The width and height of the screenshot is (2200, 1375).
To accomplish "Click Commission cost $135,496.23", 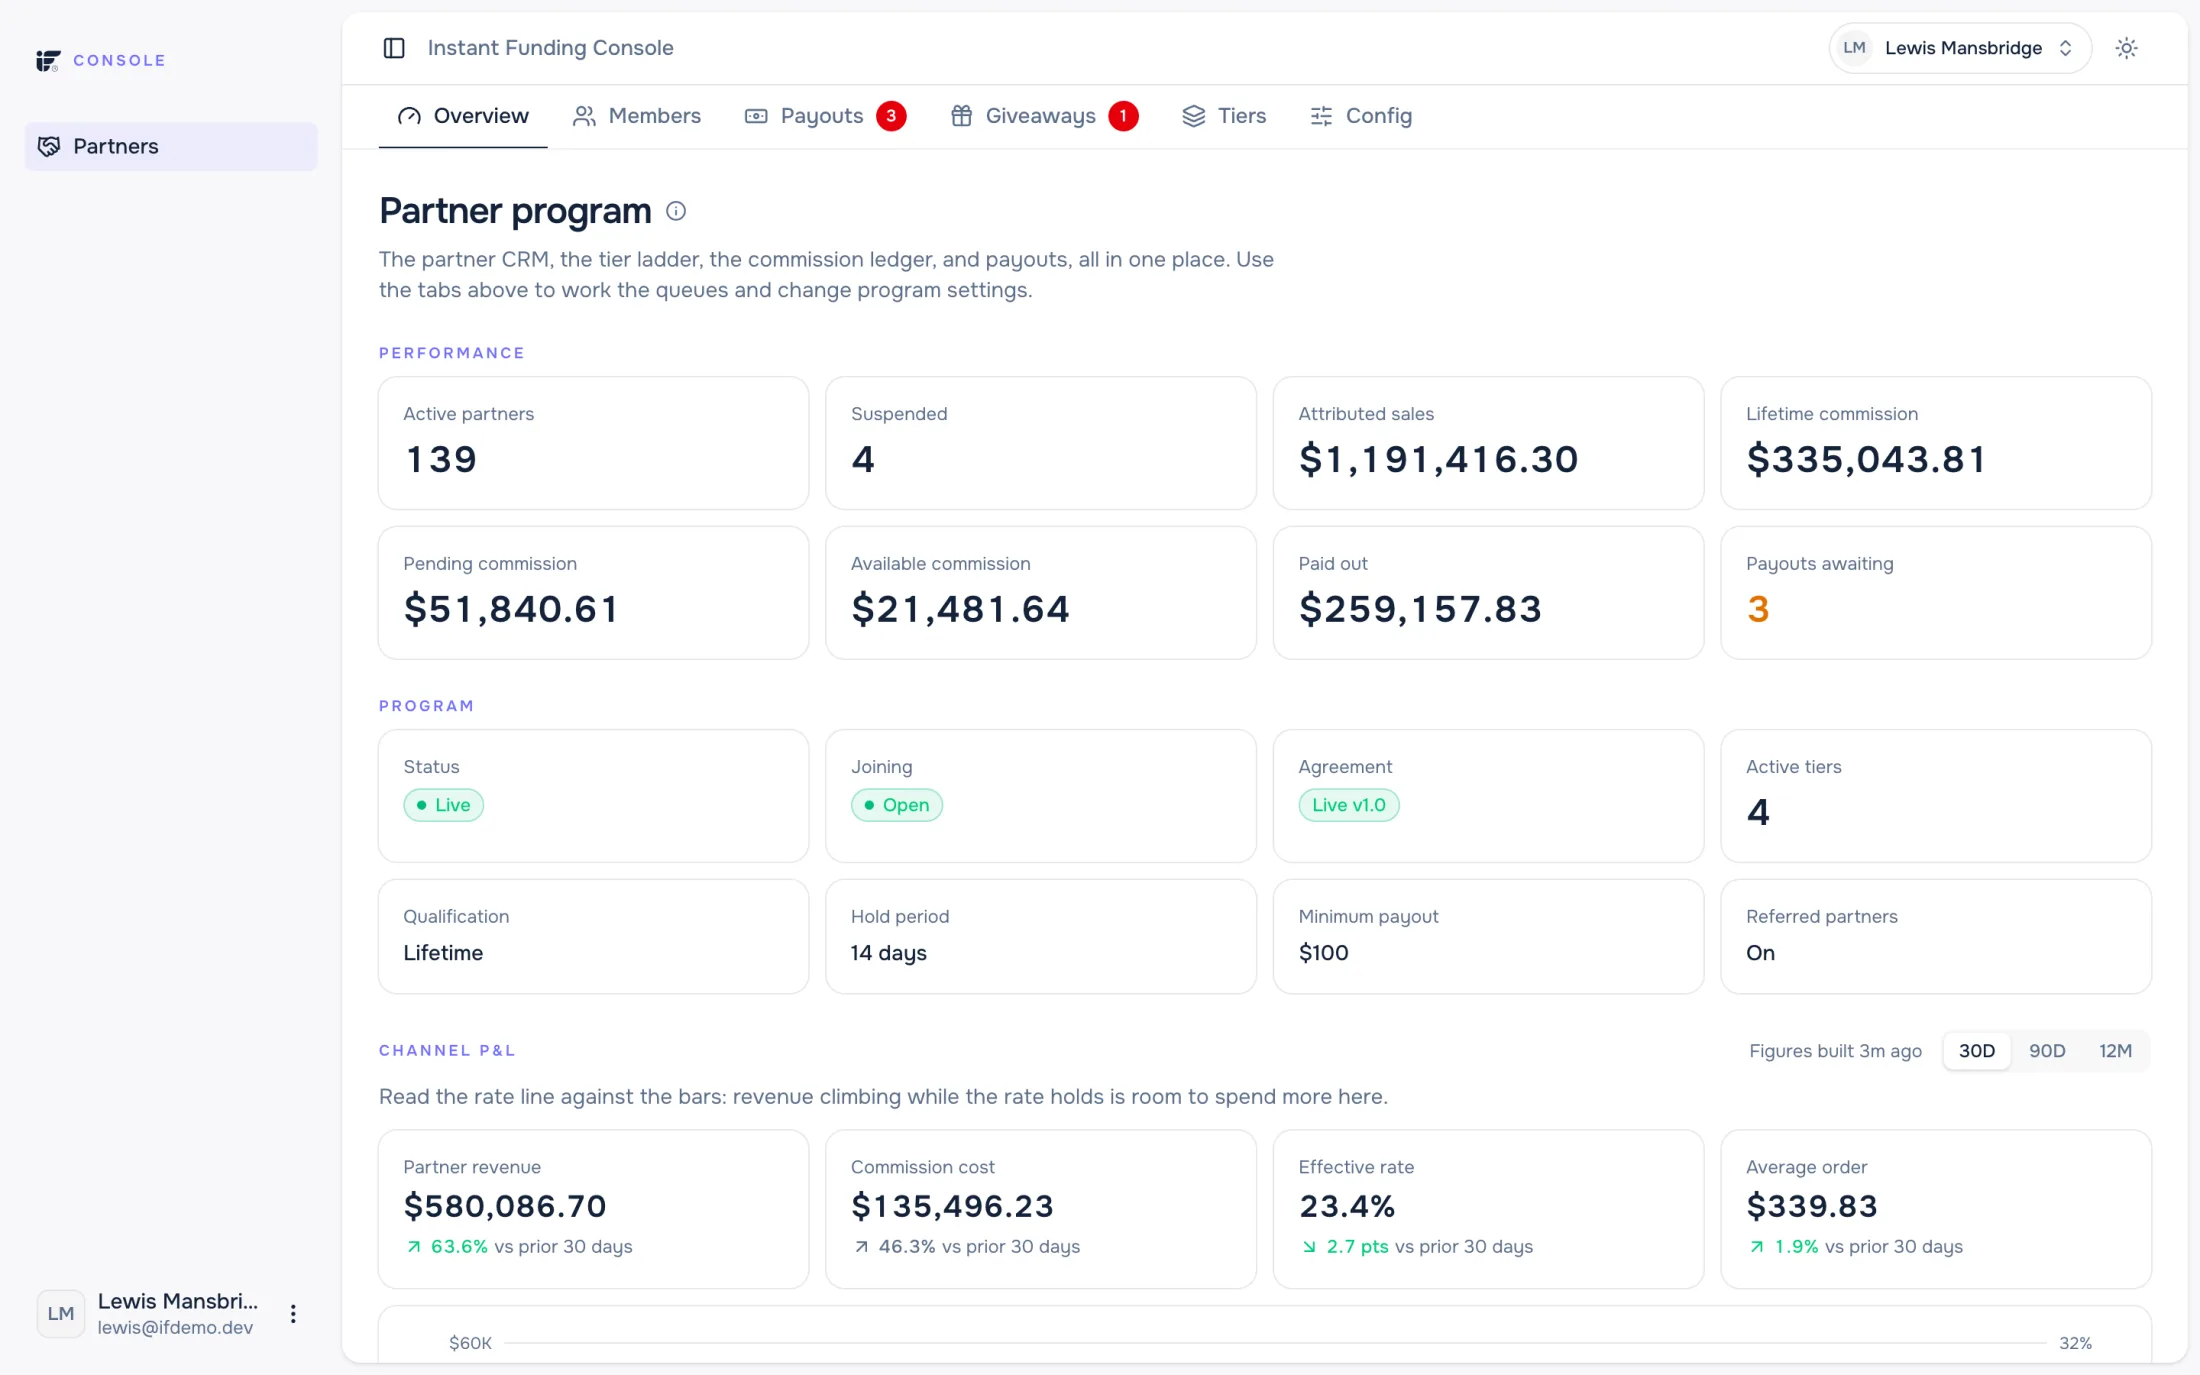I will pyautogui.click(x=952, y=1206).
